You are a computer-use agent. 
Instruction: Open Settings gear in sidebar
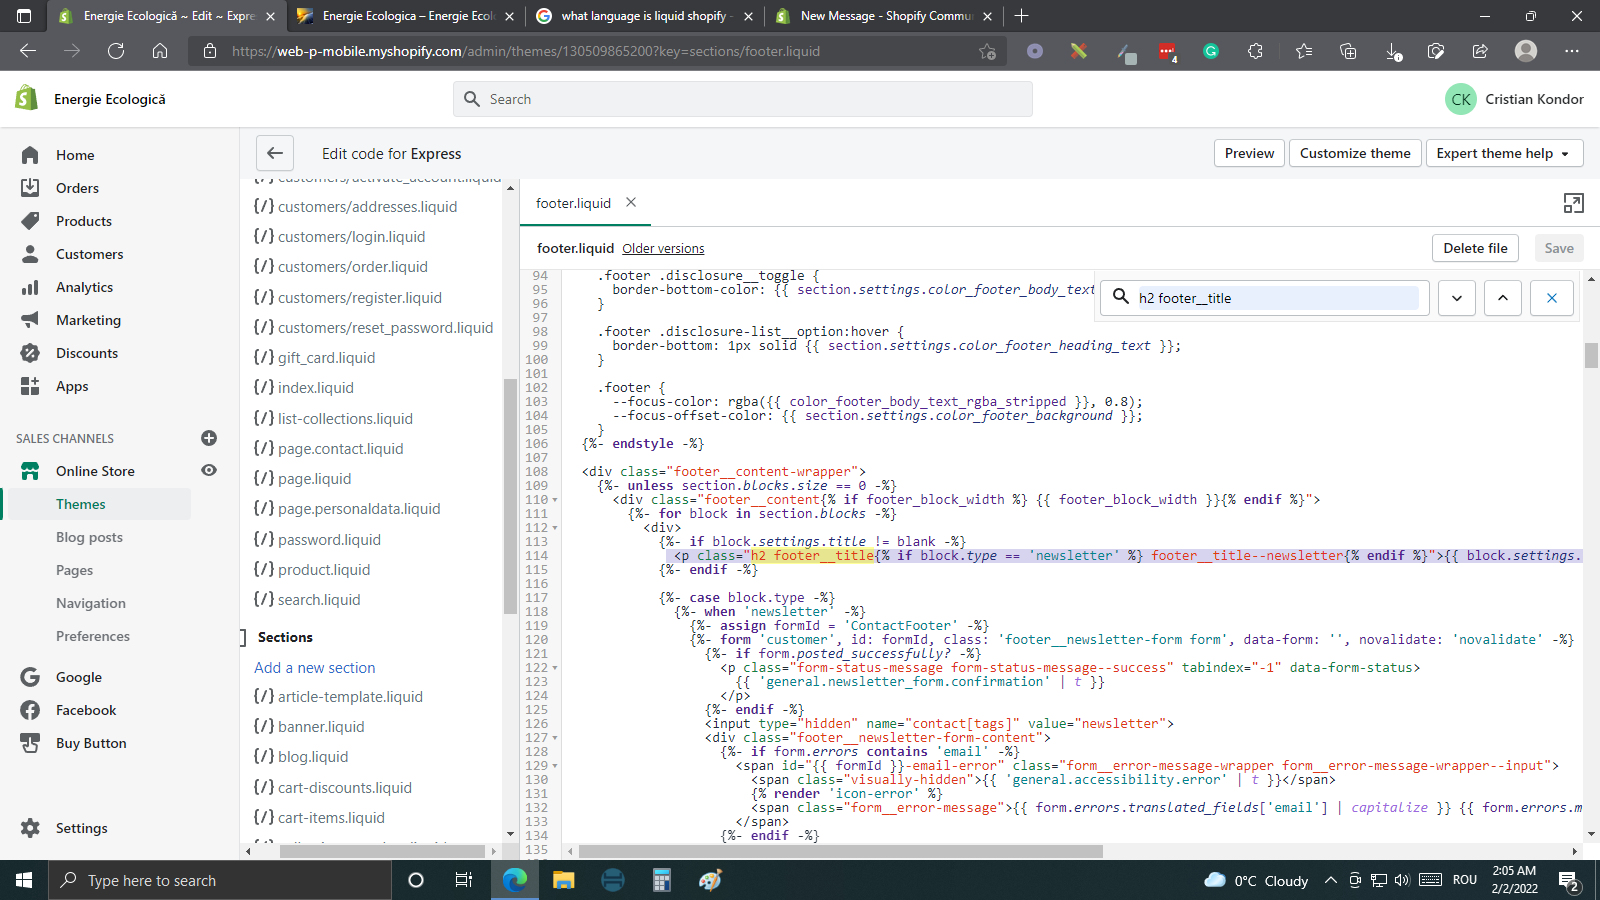pos(31,828)
